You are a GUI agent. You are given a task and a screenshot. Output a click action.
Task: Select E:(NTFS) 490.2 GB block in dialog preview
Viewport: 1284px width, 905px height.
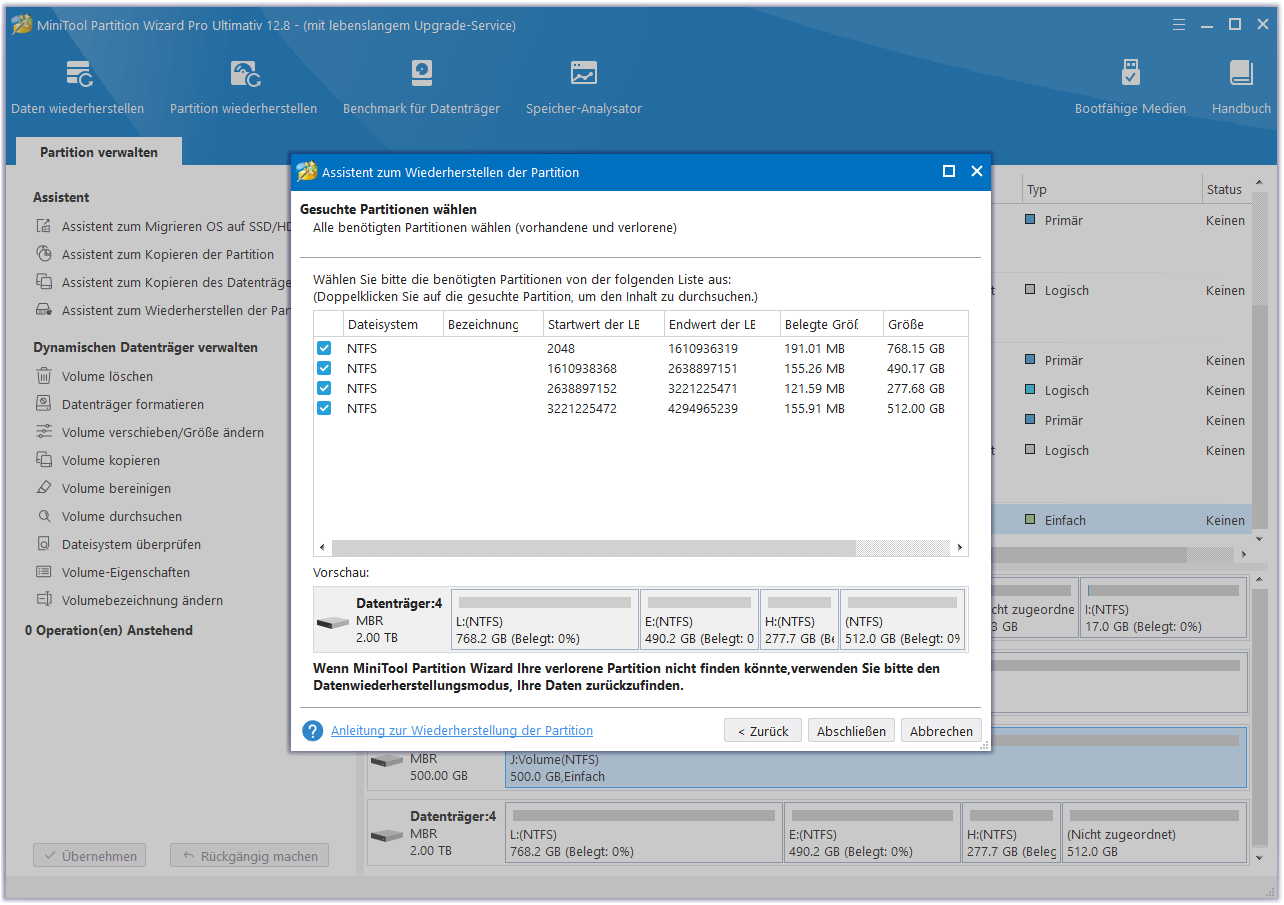[699, 620]
